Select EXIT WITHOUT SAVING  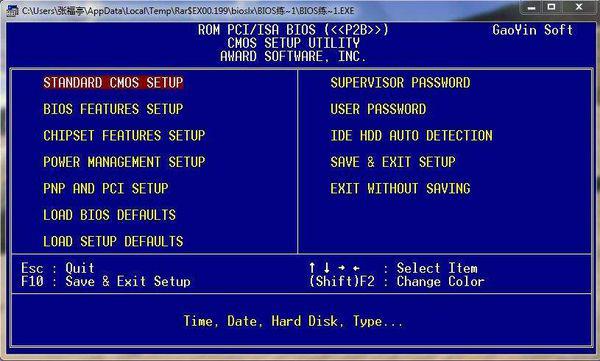click(400, 188)
